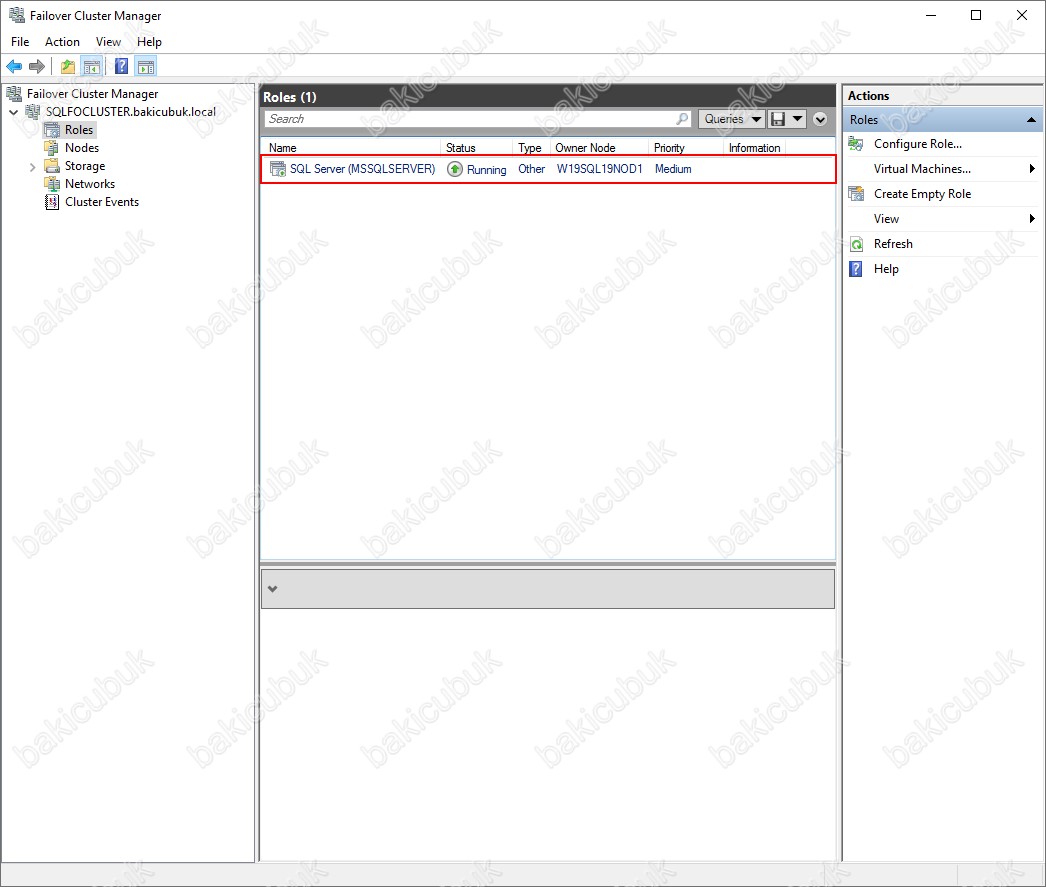Open the View submenu arrow in Actions
This screenshot has height=887, width=1046.
(1032, 219)
